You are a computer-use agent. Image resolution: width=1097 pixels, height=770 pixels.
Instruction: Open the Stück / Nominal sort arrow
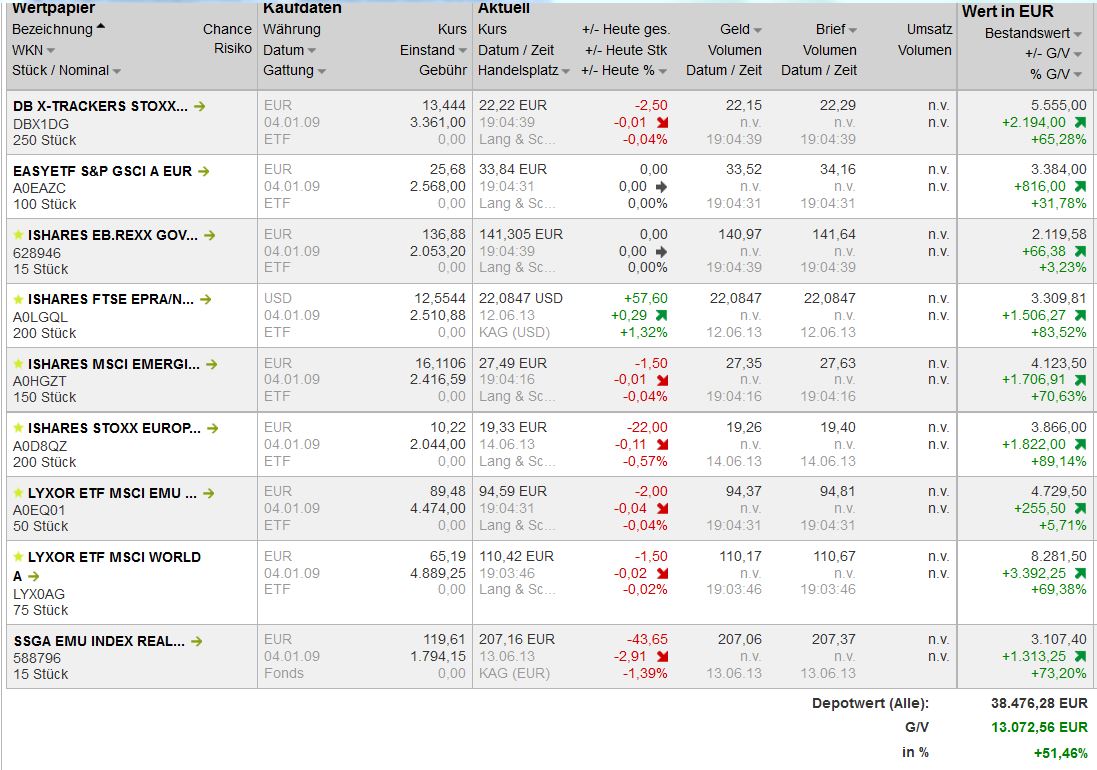(117, 71)
